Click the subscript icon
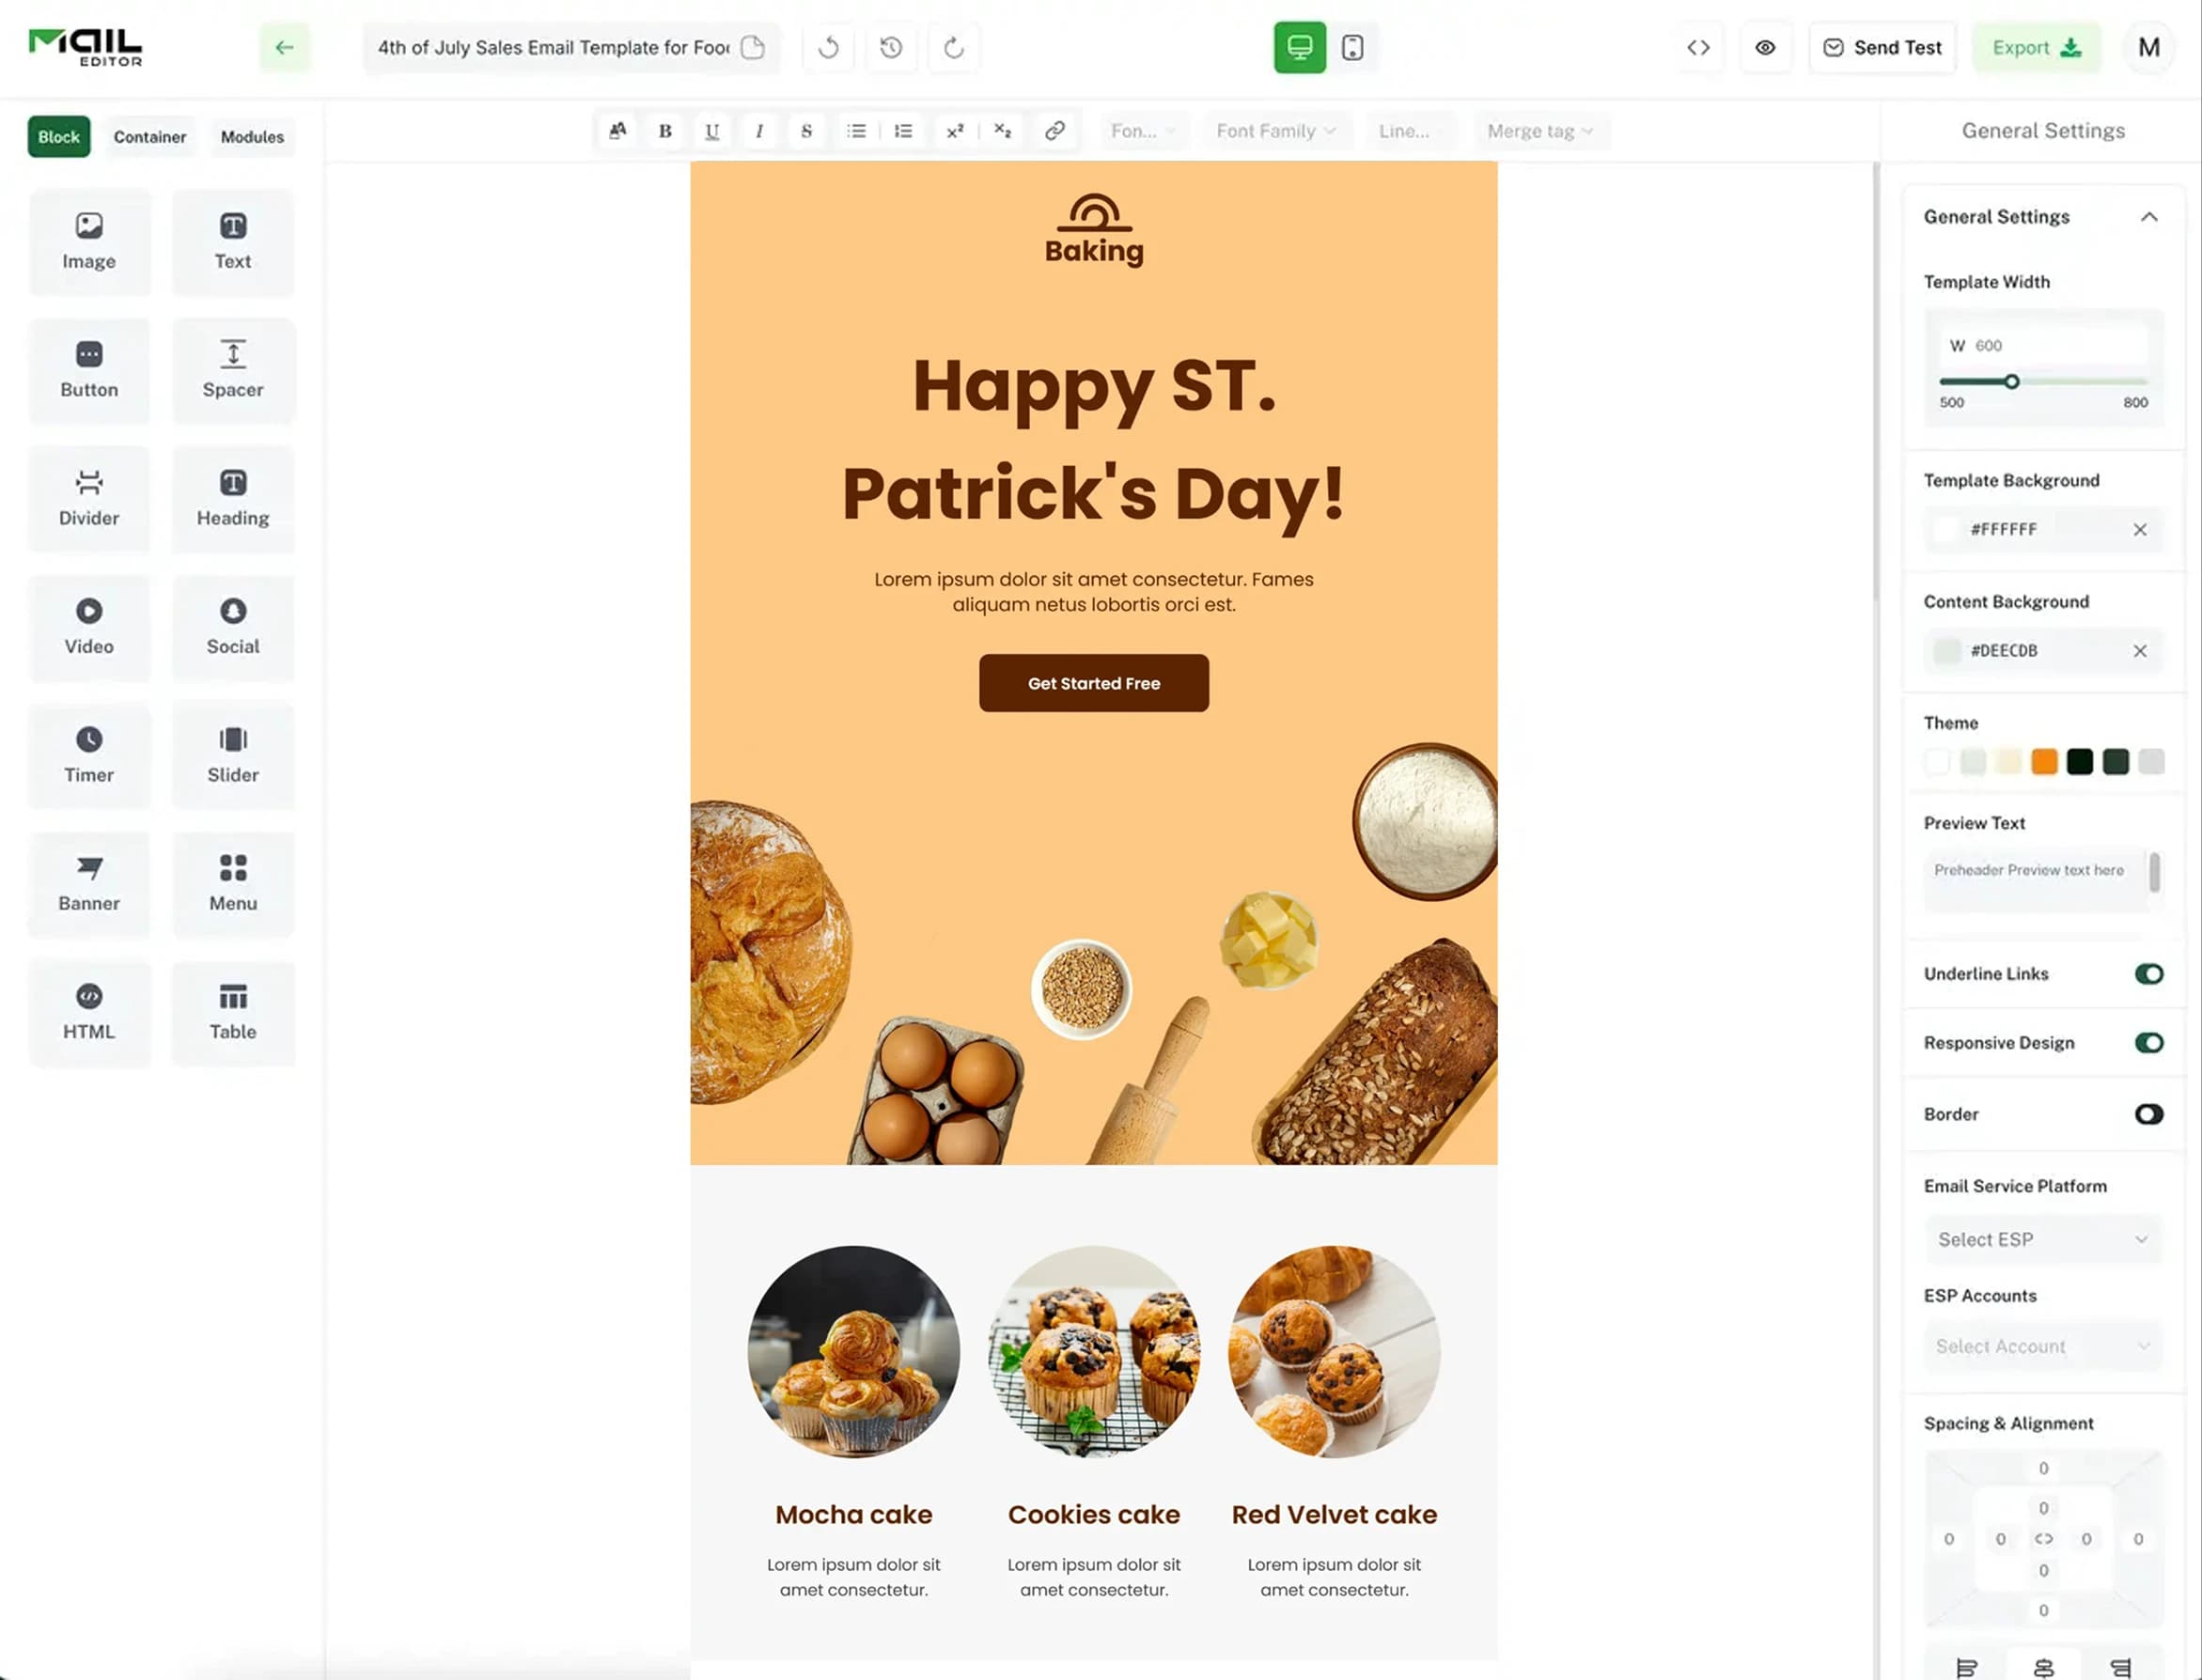The width and height of the screenshot is (2202, 1680). point(1002,131)
